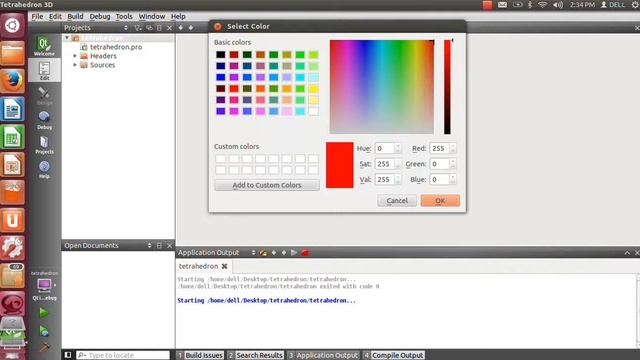The image size is (640, 360).
Task: Click the Sat value input field
Action: [384, 164]
